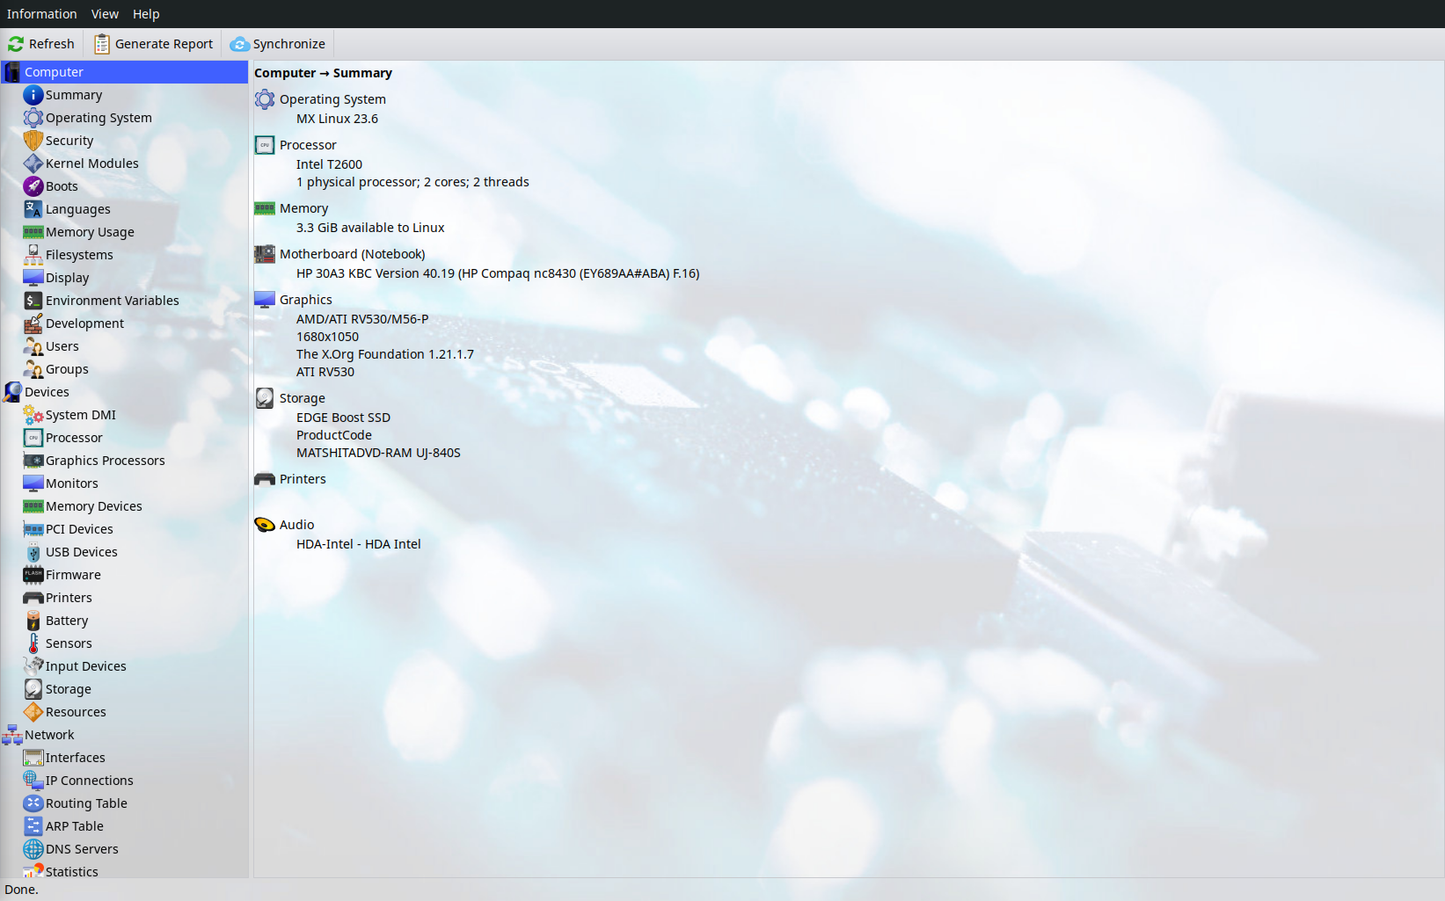Select the Development icon
1445x901 pixels.
pyautogui.click(x=33, y=323)
